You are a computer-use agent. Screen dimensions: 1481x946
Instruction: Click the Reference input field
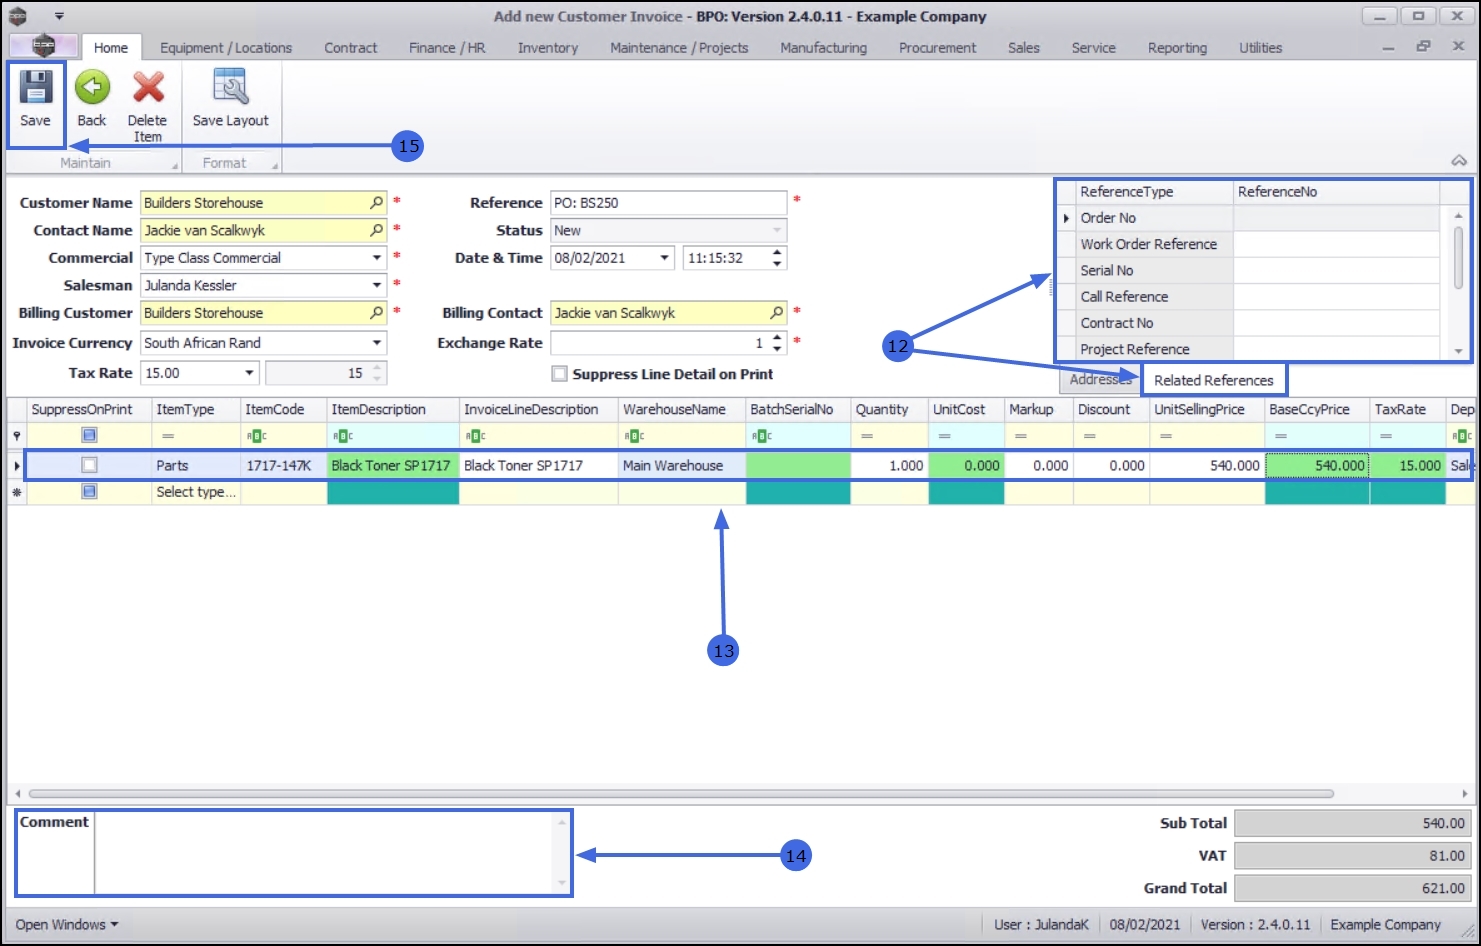668,203
